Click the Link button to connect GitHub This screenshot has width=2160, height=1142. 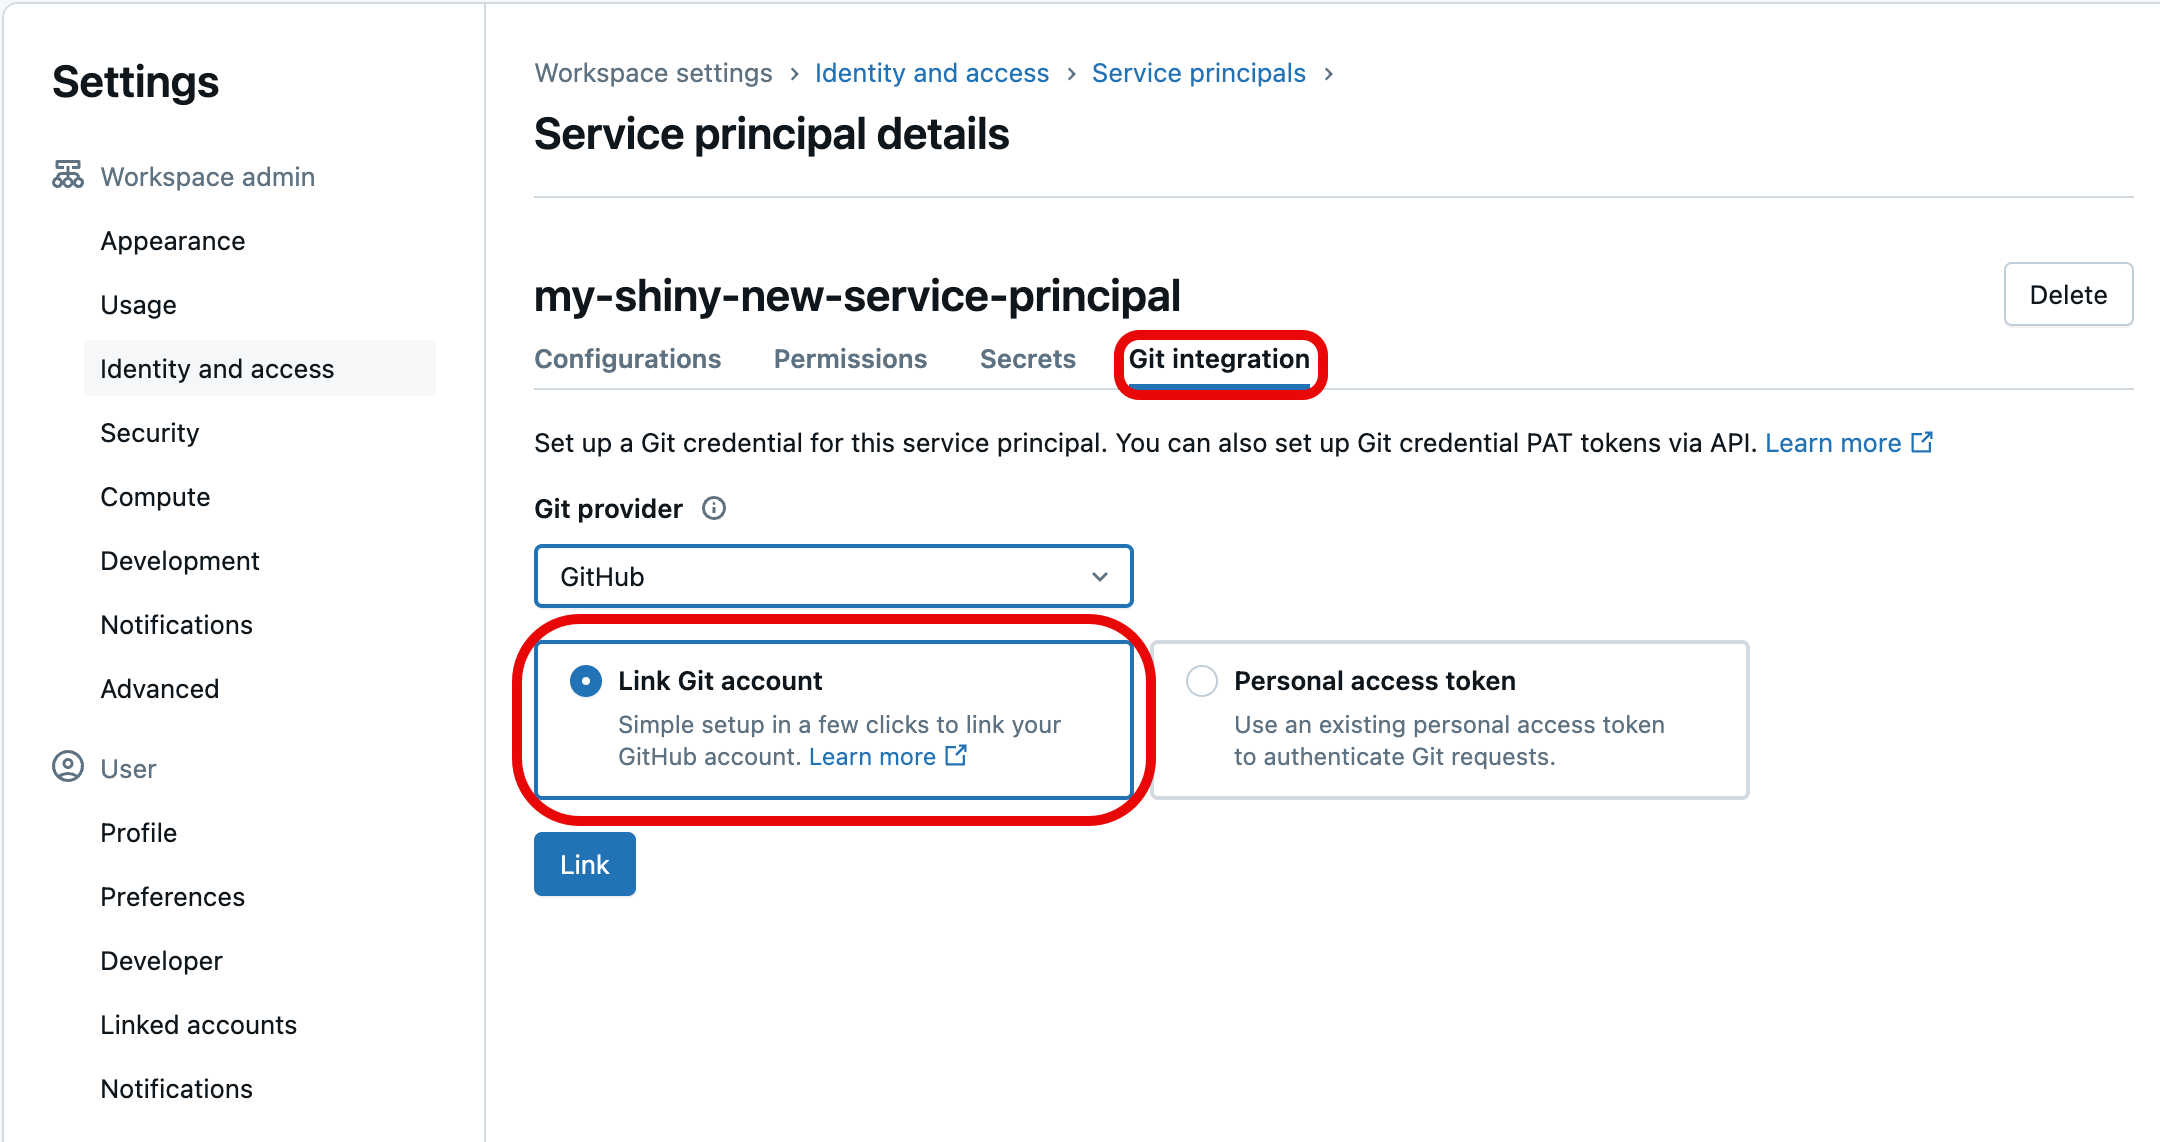(x=586, y=863)
